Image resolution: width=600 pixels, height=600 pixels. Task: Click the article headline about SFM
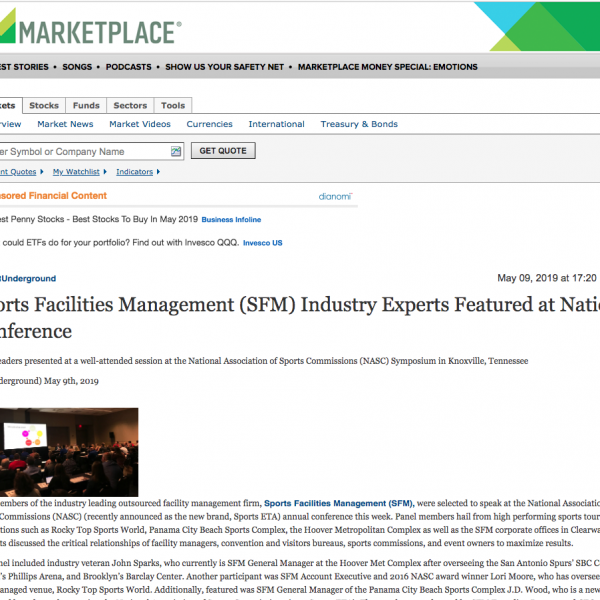click(300, 318)
